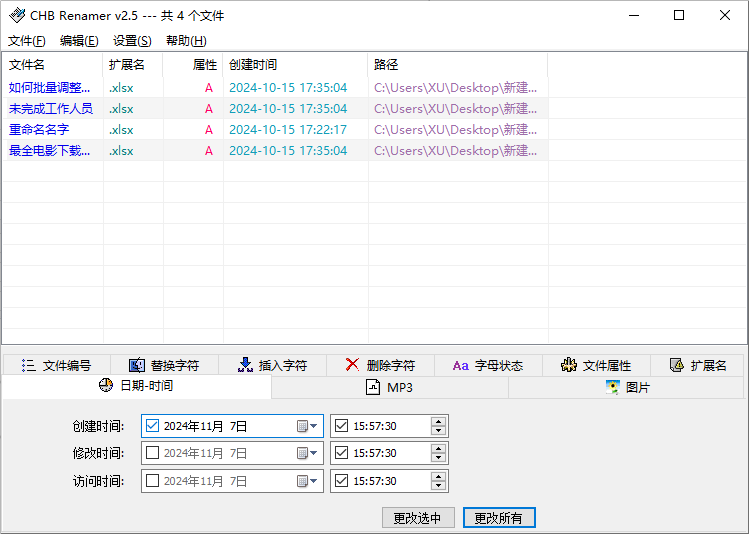This screenshot has width=749, height=534.
Task: Click the Aa 字母状态 icon
Action: coord(460,366)
